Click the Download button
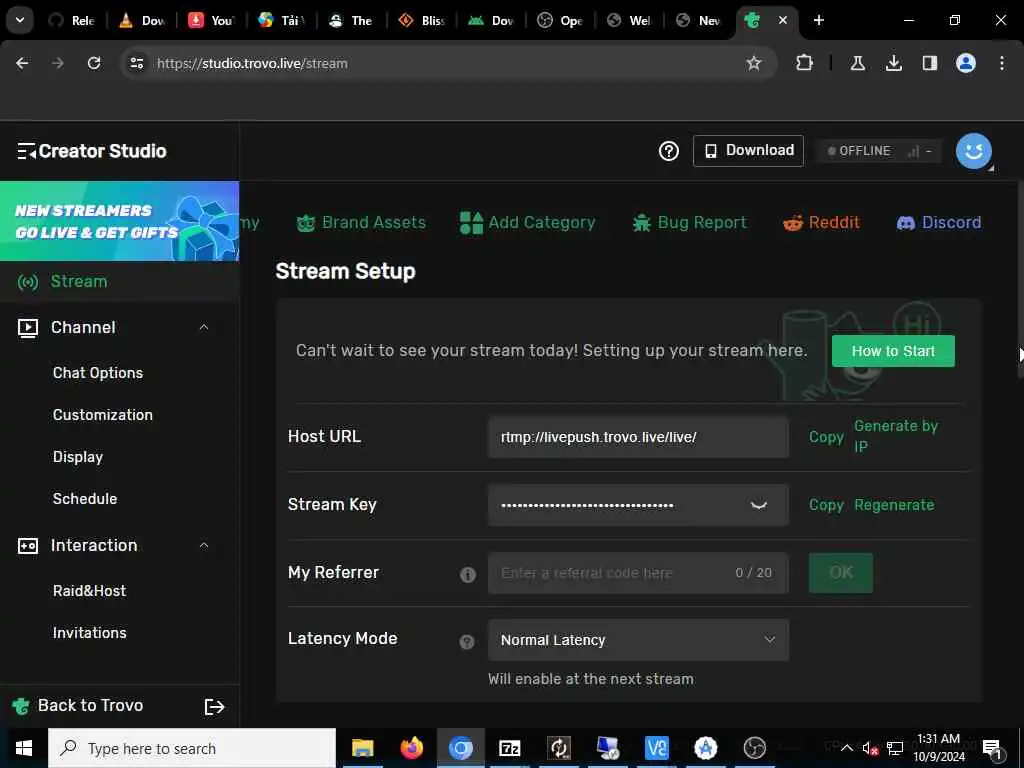The width and height of the screenshot is (1024, 768). point(748,151)
